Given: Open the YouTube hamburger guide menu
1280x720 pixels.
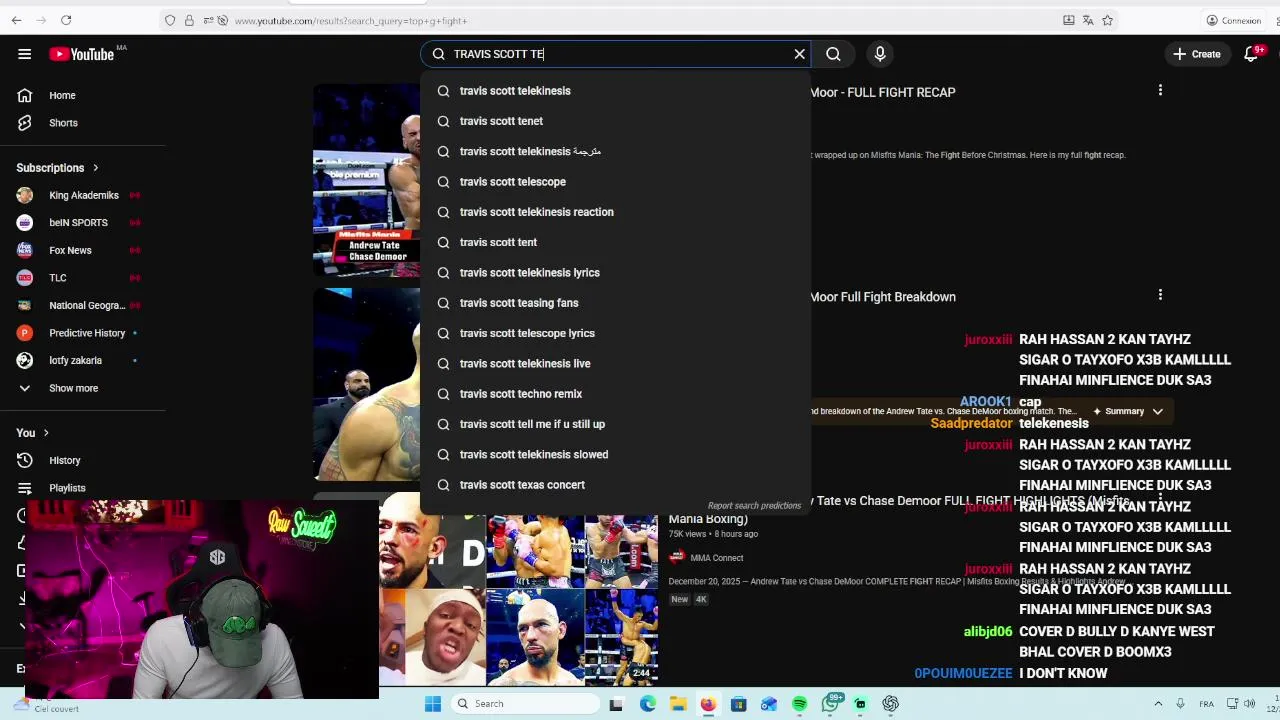Looking at the screenshot, I should click(x=24, y=54).
